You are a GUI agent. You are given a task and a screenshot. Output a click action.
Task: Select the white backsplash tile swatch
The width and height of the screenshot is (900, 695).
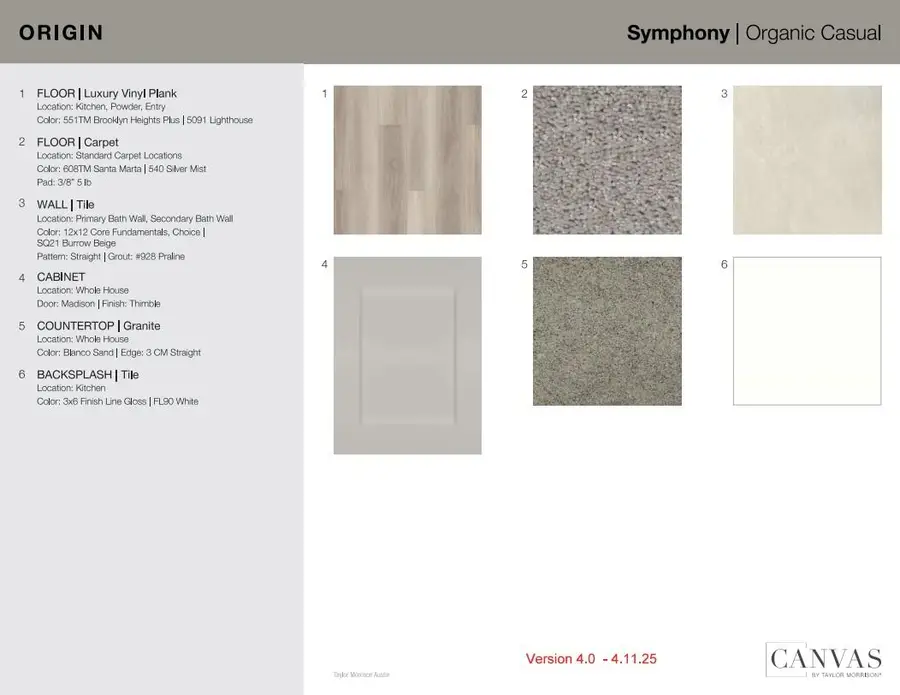[x=807, y=331]
